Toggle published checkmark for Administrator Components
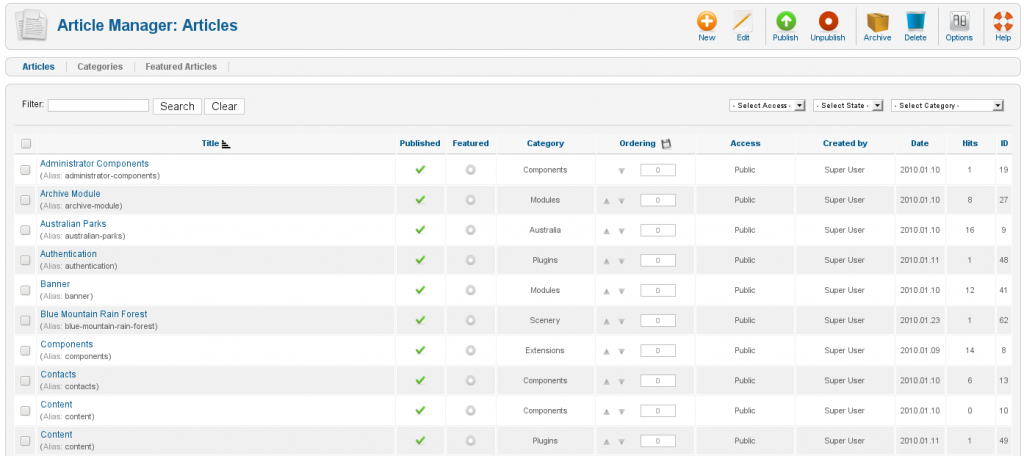Image resolution: width=1024 pixels, height=456 pixels. tap(420, 169)
